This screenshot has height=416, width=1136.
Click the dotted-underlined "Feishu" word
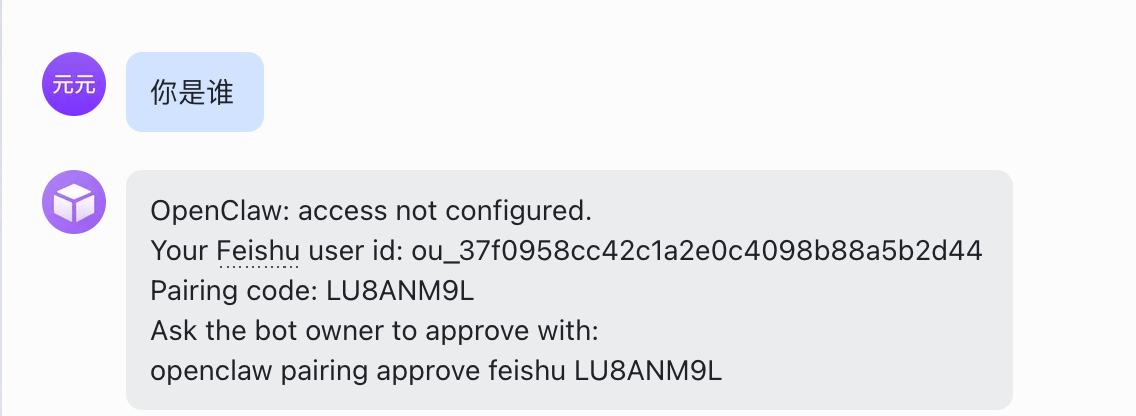click(258, 251)
